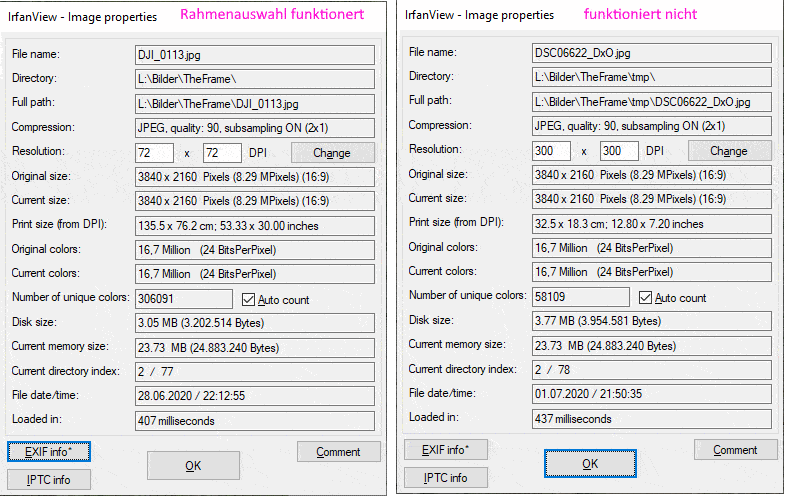Select the DJI_0113.jpg file name field
Screen dimensions: 787x496
[x=254, y=54]
